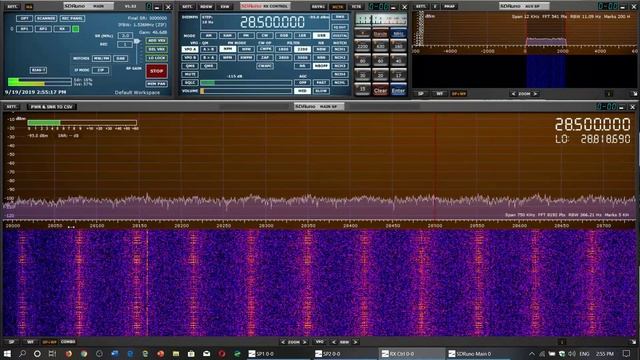The width and height of the screenshot is (640, 360).
Task: Toggle BIAS-T in Main window
Action: coord(38,70)
